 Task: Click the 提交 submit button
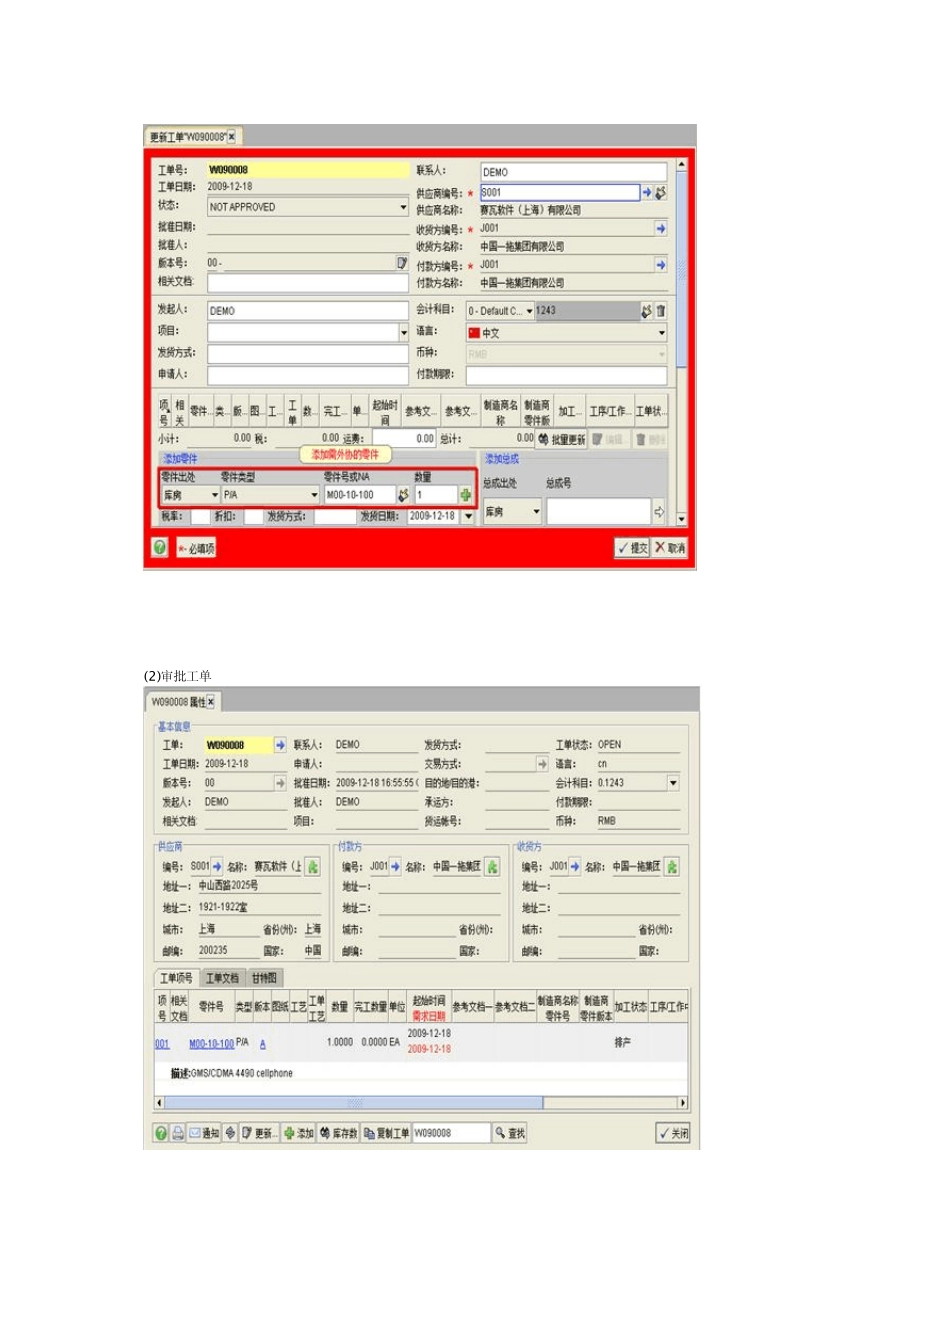(x=632, y=548)
